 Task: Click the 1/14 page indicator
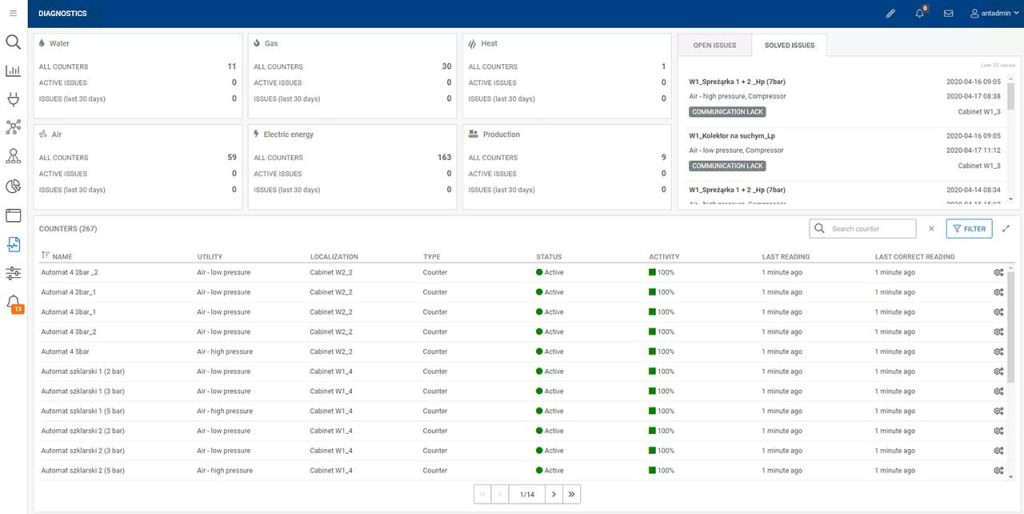click(x=527, y=494)
